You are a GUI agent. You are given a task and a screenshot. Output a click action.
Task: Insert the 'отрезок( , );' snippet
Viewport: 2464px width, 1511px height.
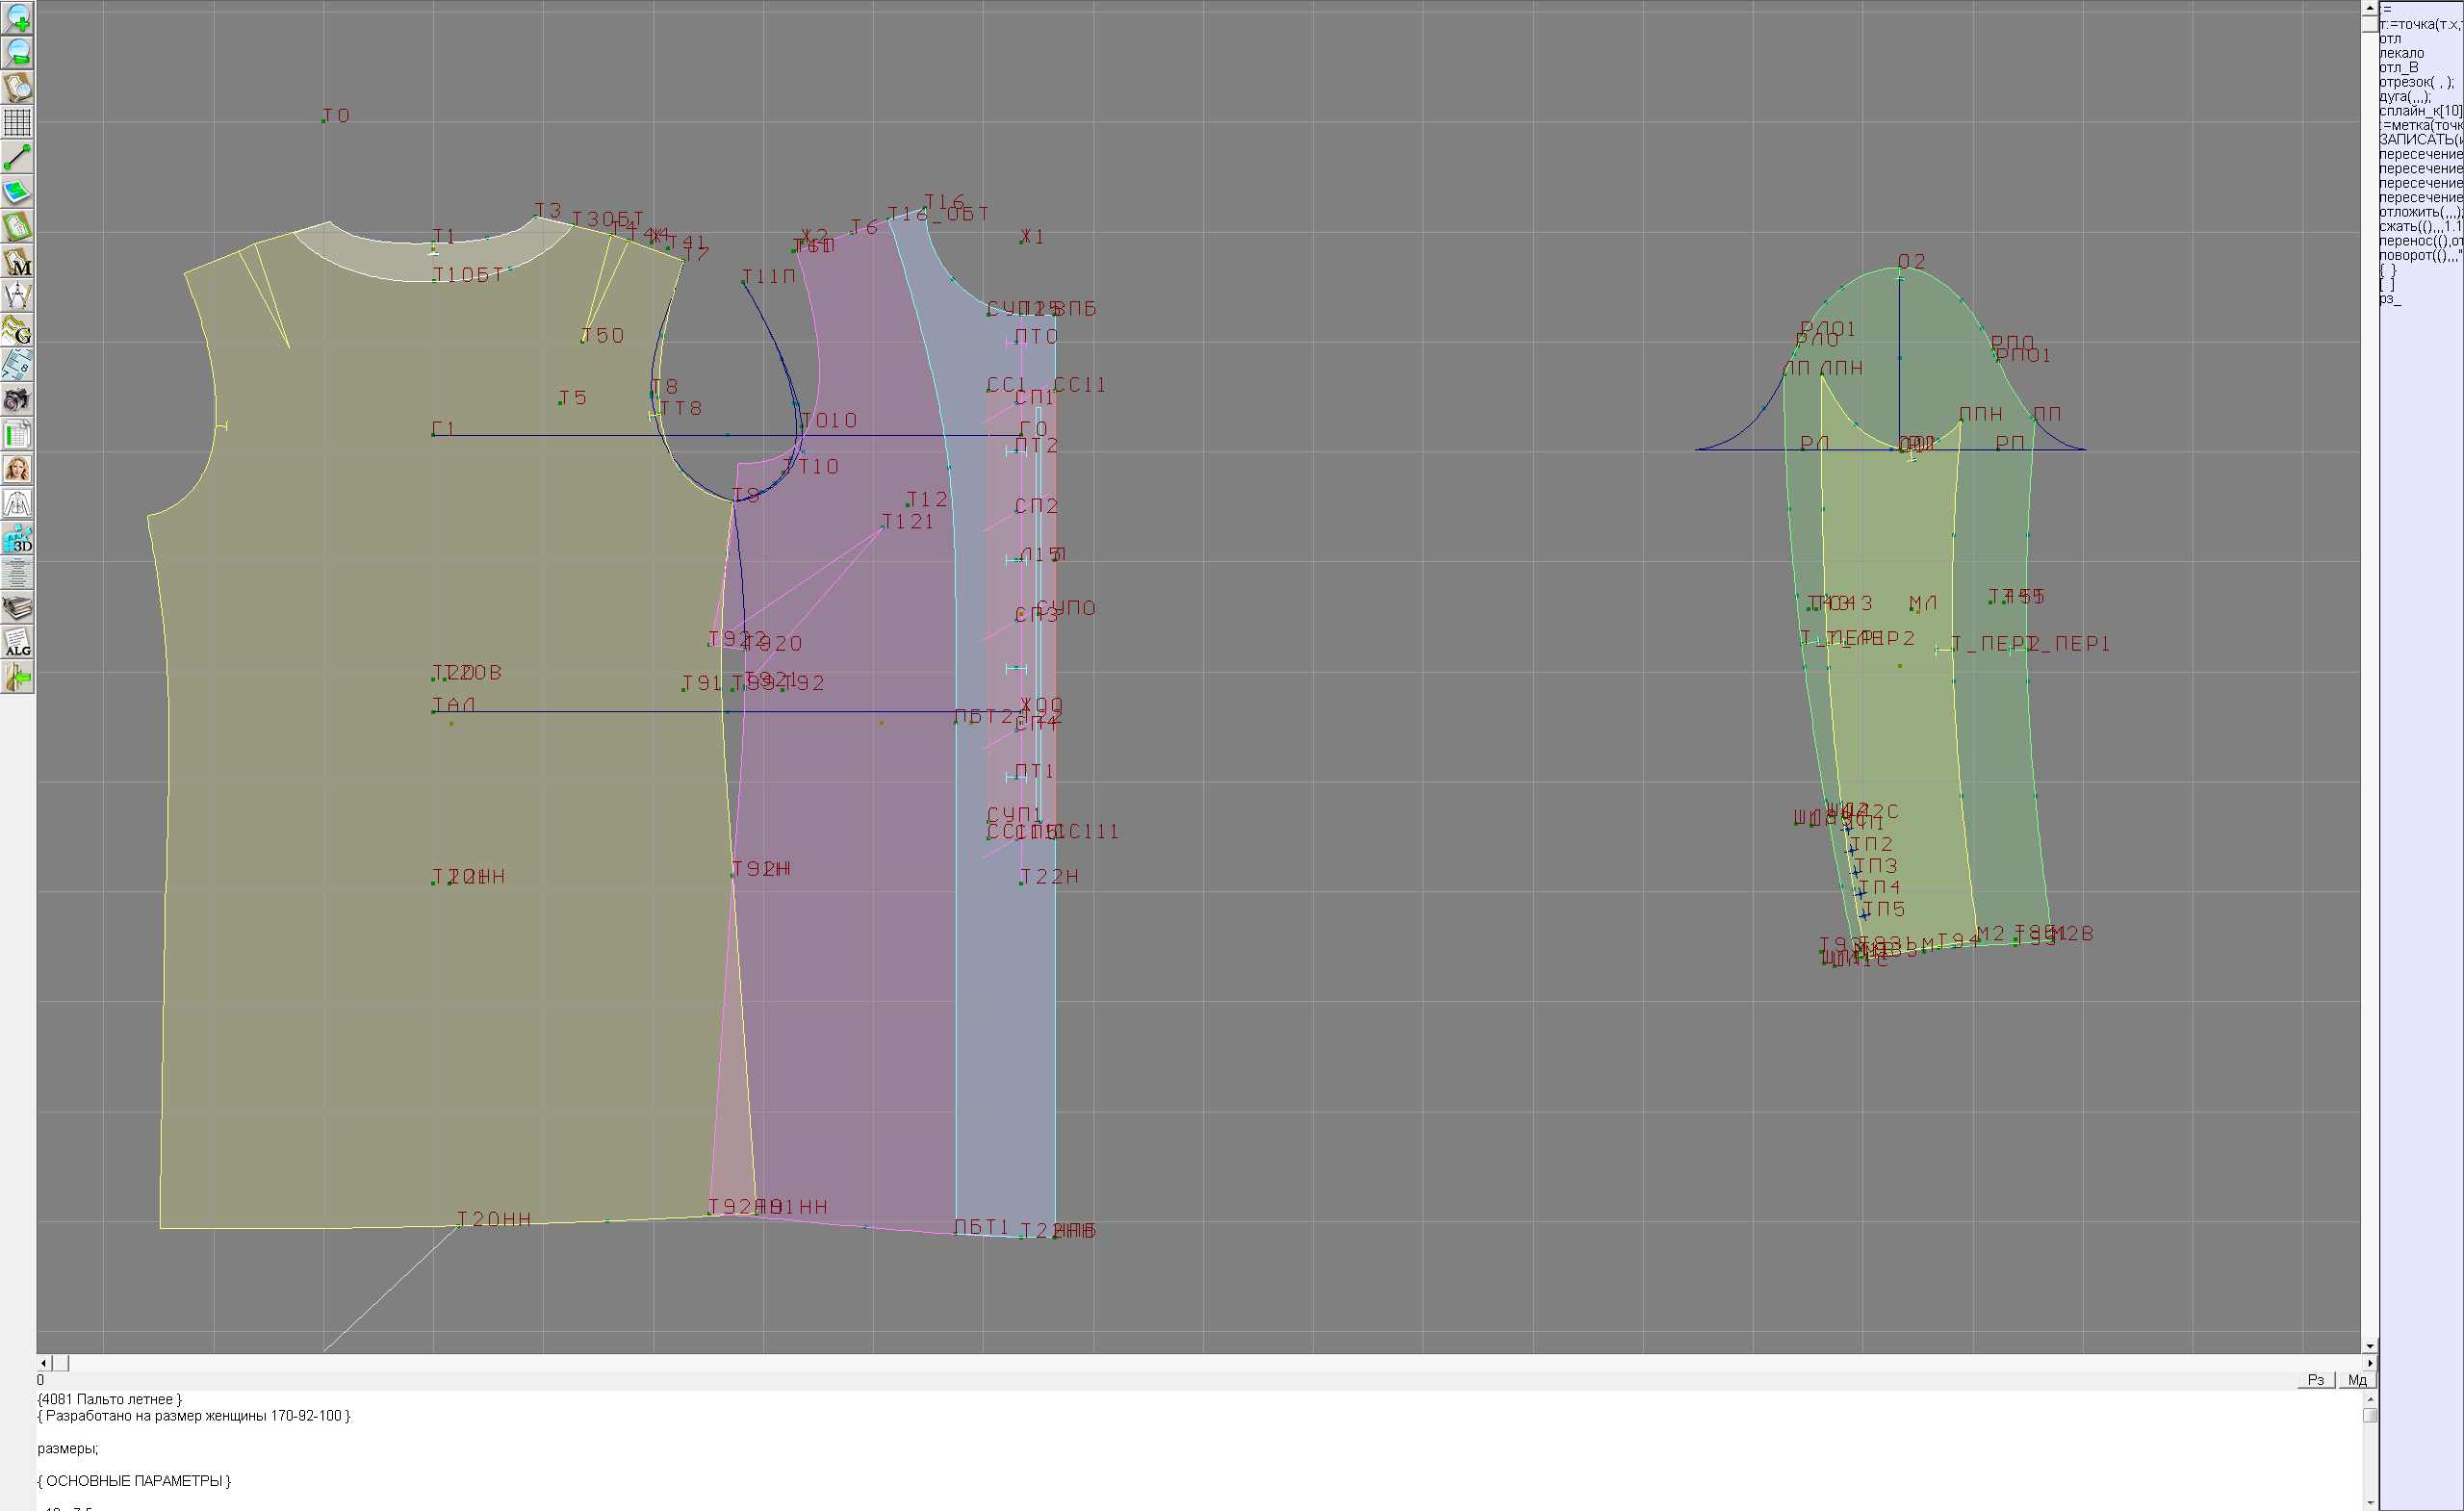tap(2415, 82)
